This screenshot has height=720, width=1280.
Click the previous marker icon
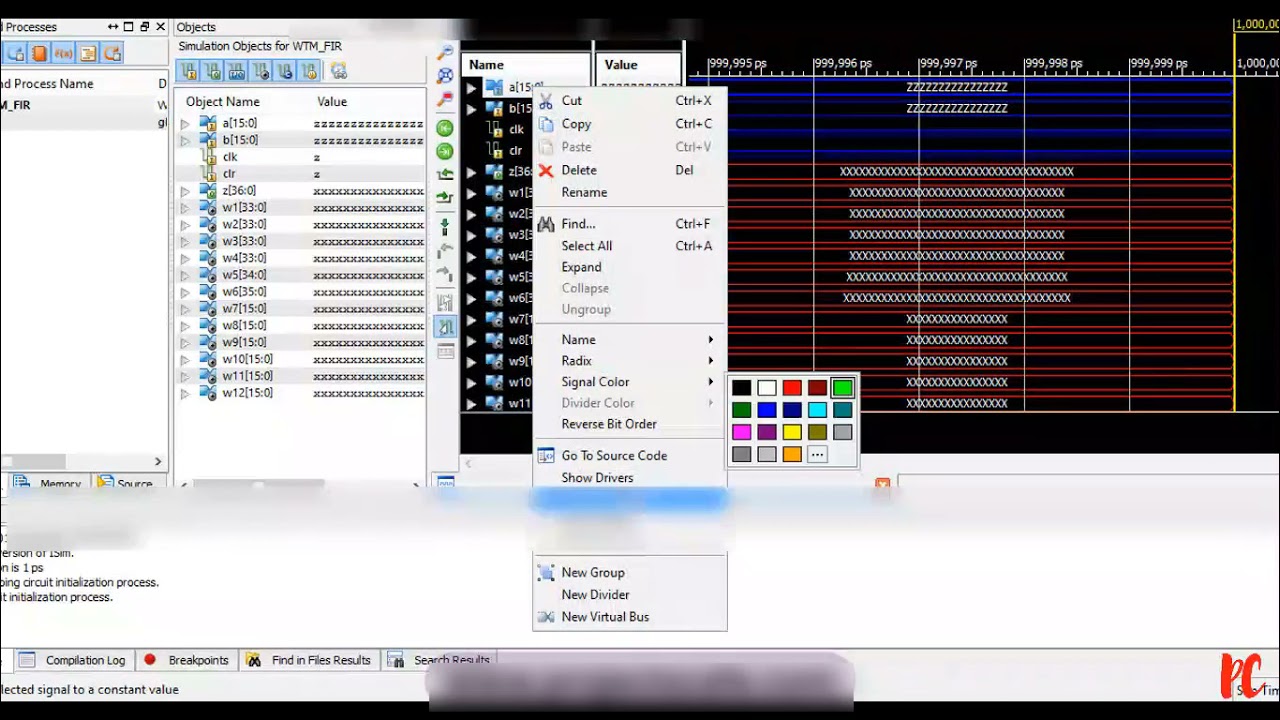pyautogui.click(x=445, y=250)
